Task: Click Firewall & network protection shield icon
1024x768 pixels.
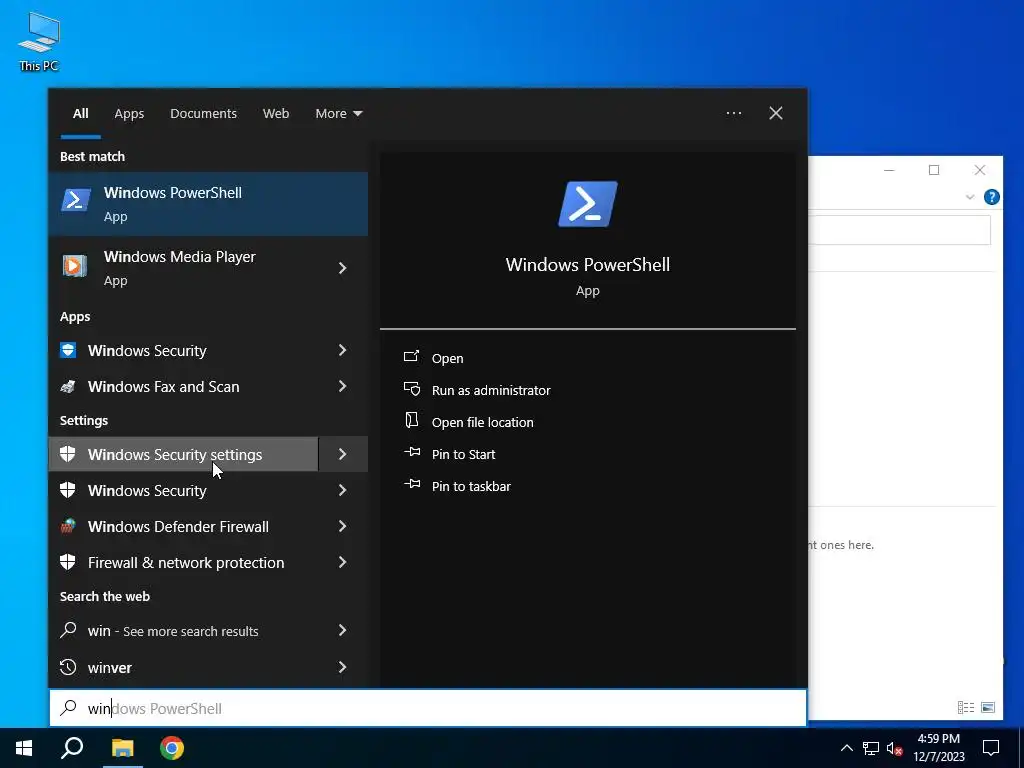Action: [68, 562]
